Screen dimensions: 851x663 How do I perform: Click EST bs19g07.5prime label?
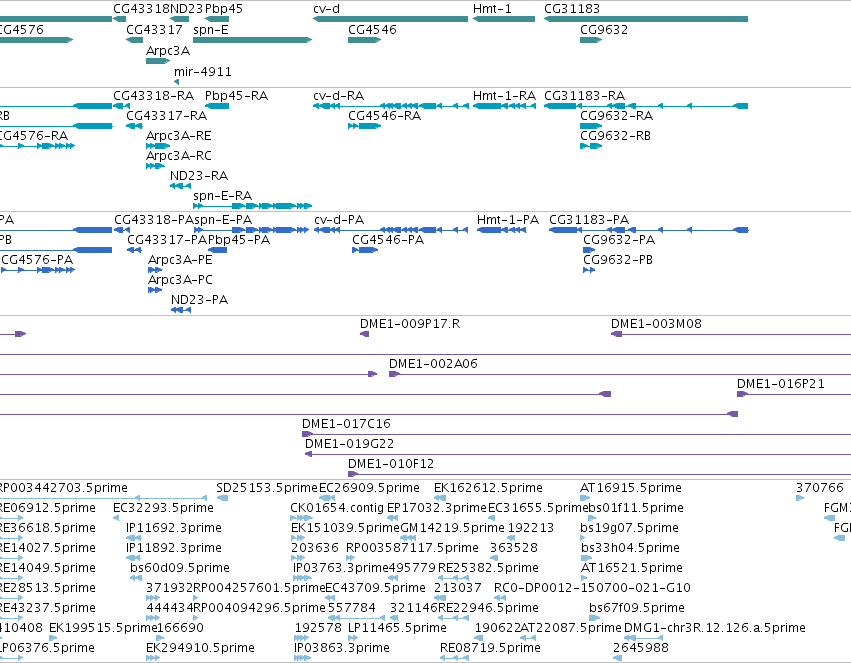(629, 528)
